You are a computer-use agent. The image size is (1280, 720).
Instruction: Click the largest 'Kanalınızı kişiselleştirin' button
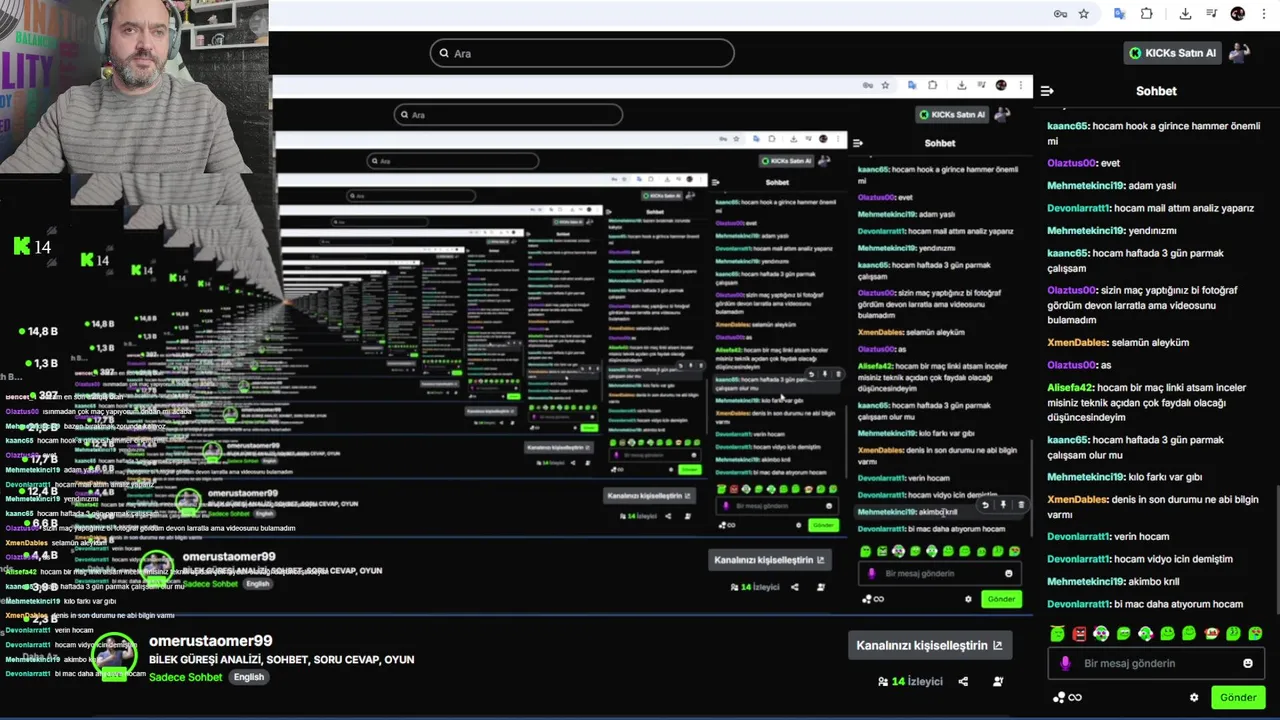click(929, 645)
